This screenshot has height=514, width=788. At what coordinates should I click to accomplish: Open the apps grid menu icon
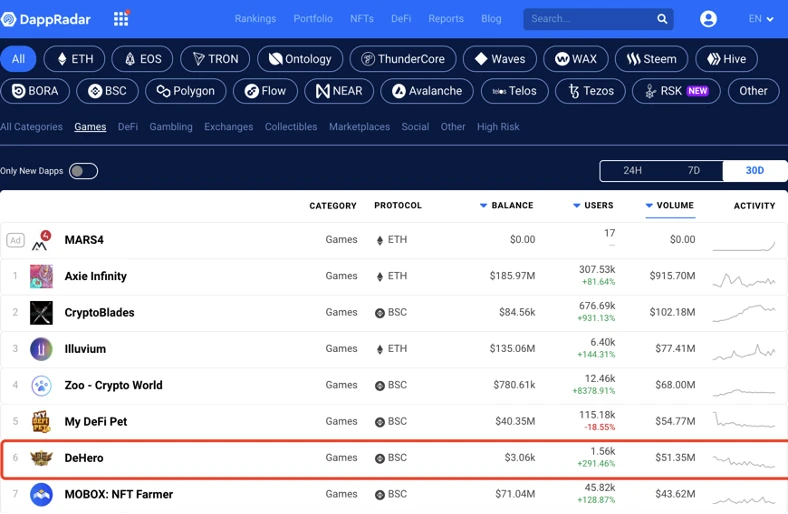(121, 19)
